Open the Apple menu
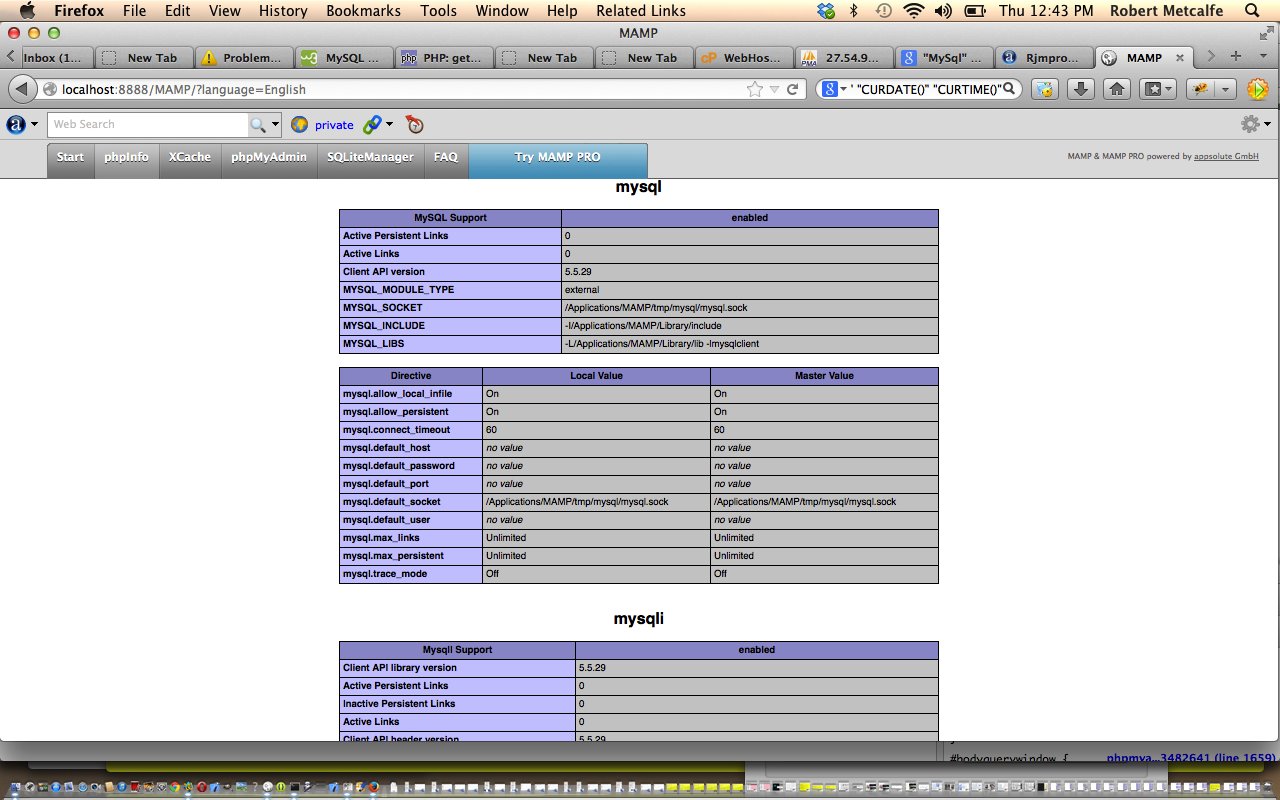This screenshot has width=1280, height=800. [27, 11]
